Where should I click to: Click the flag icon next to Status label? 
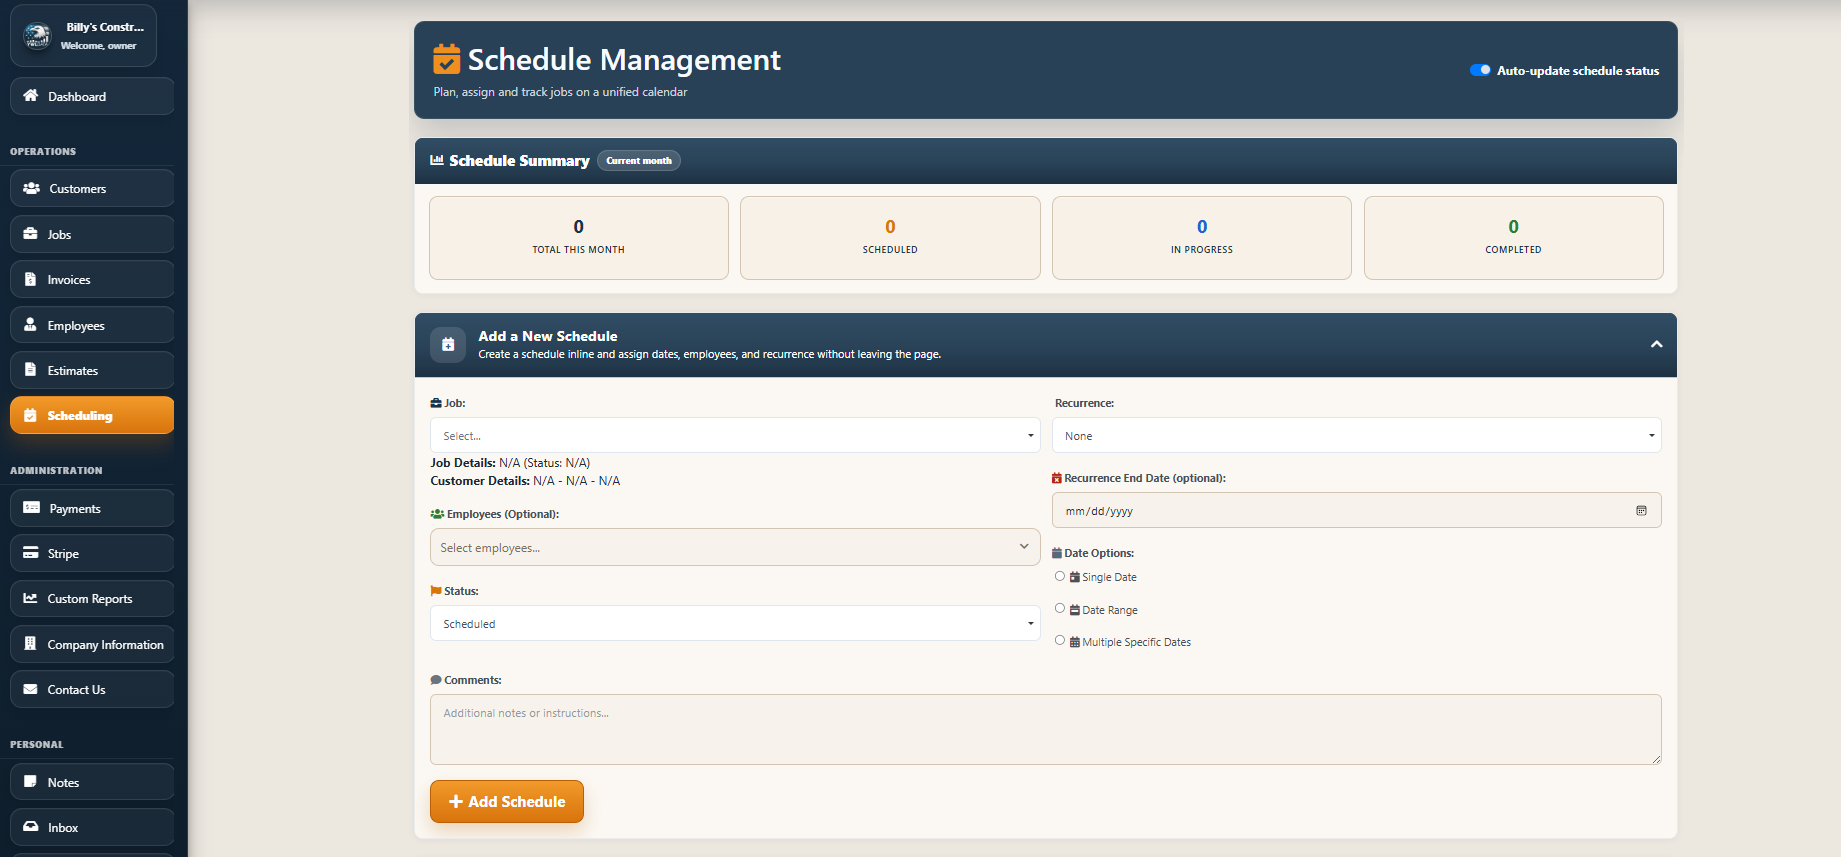[436, 591]
